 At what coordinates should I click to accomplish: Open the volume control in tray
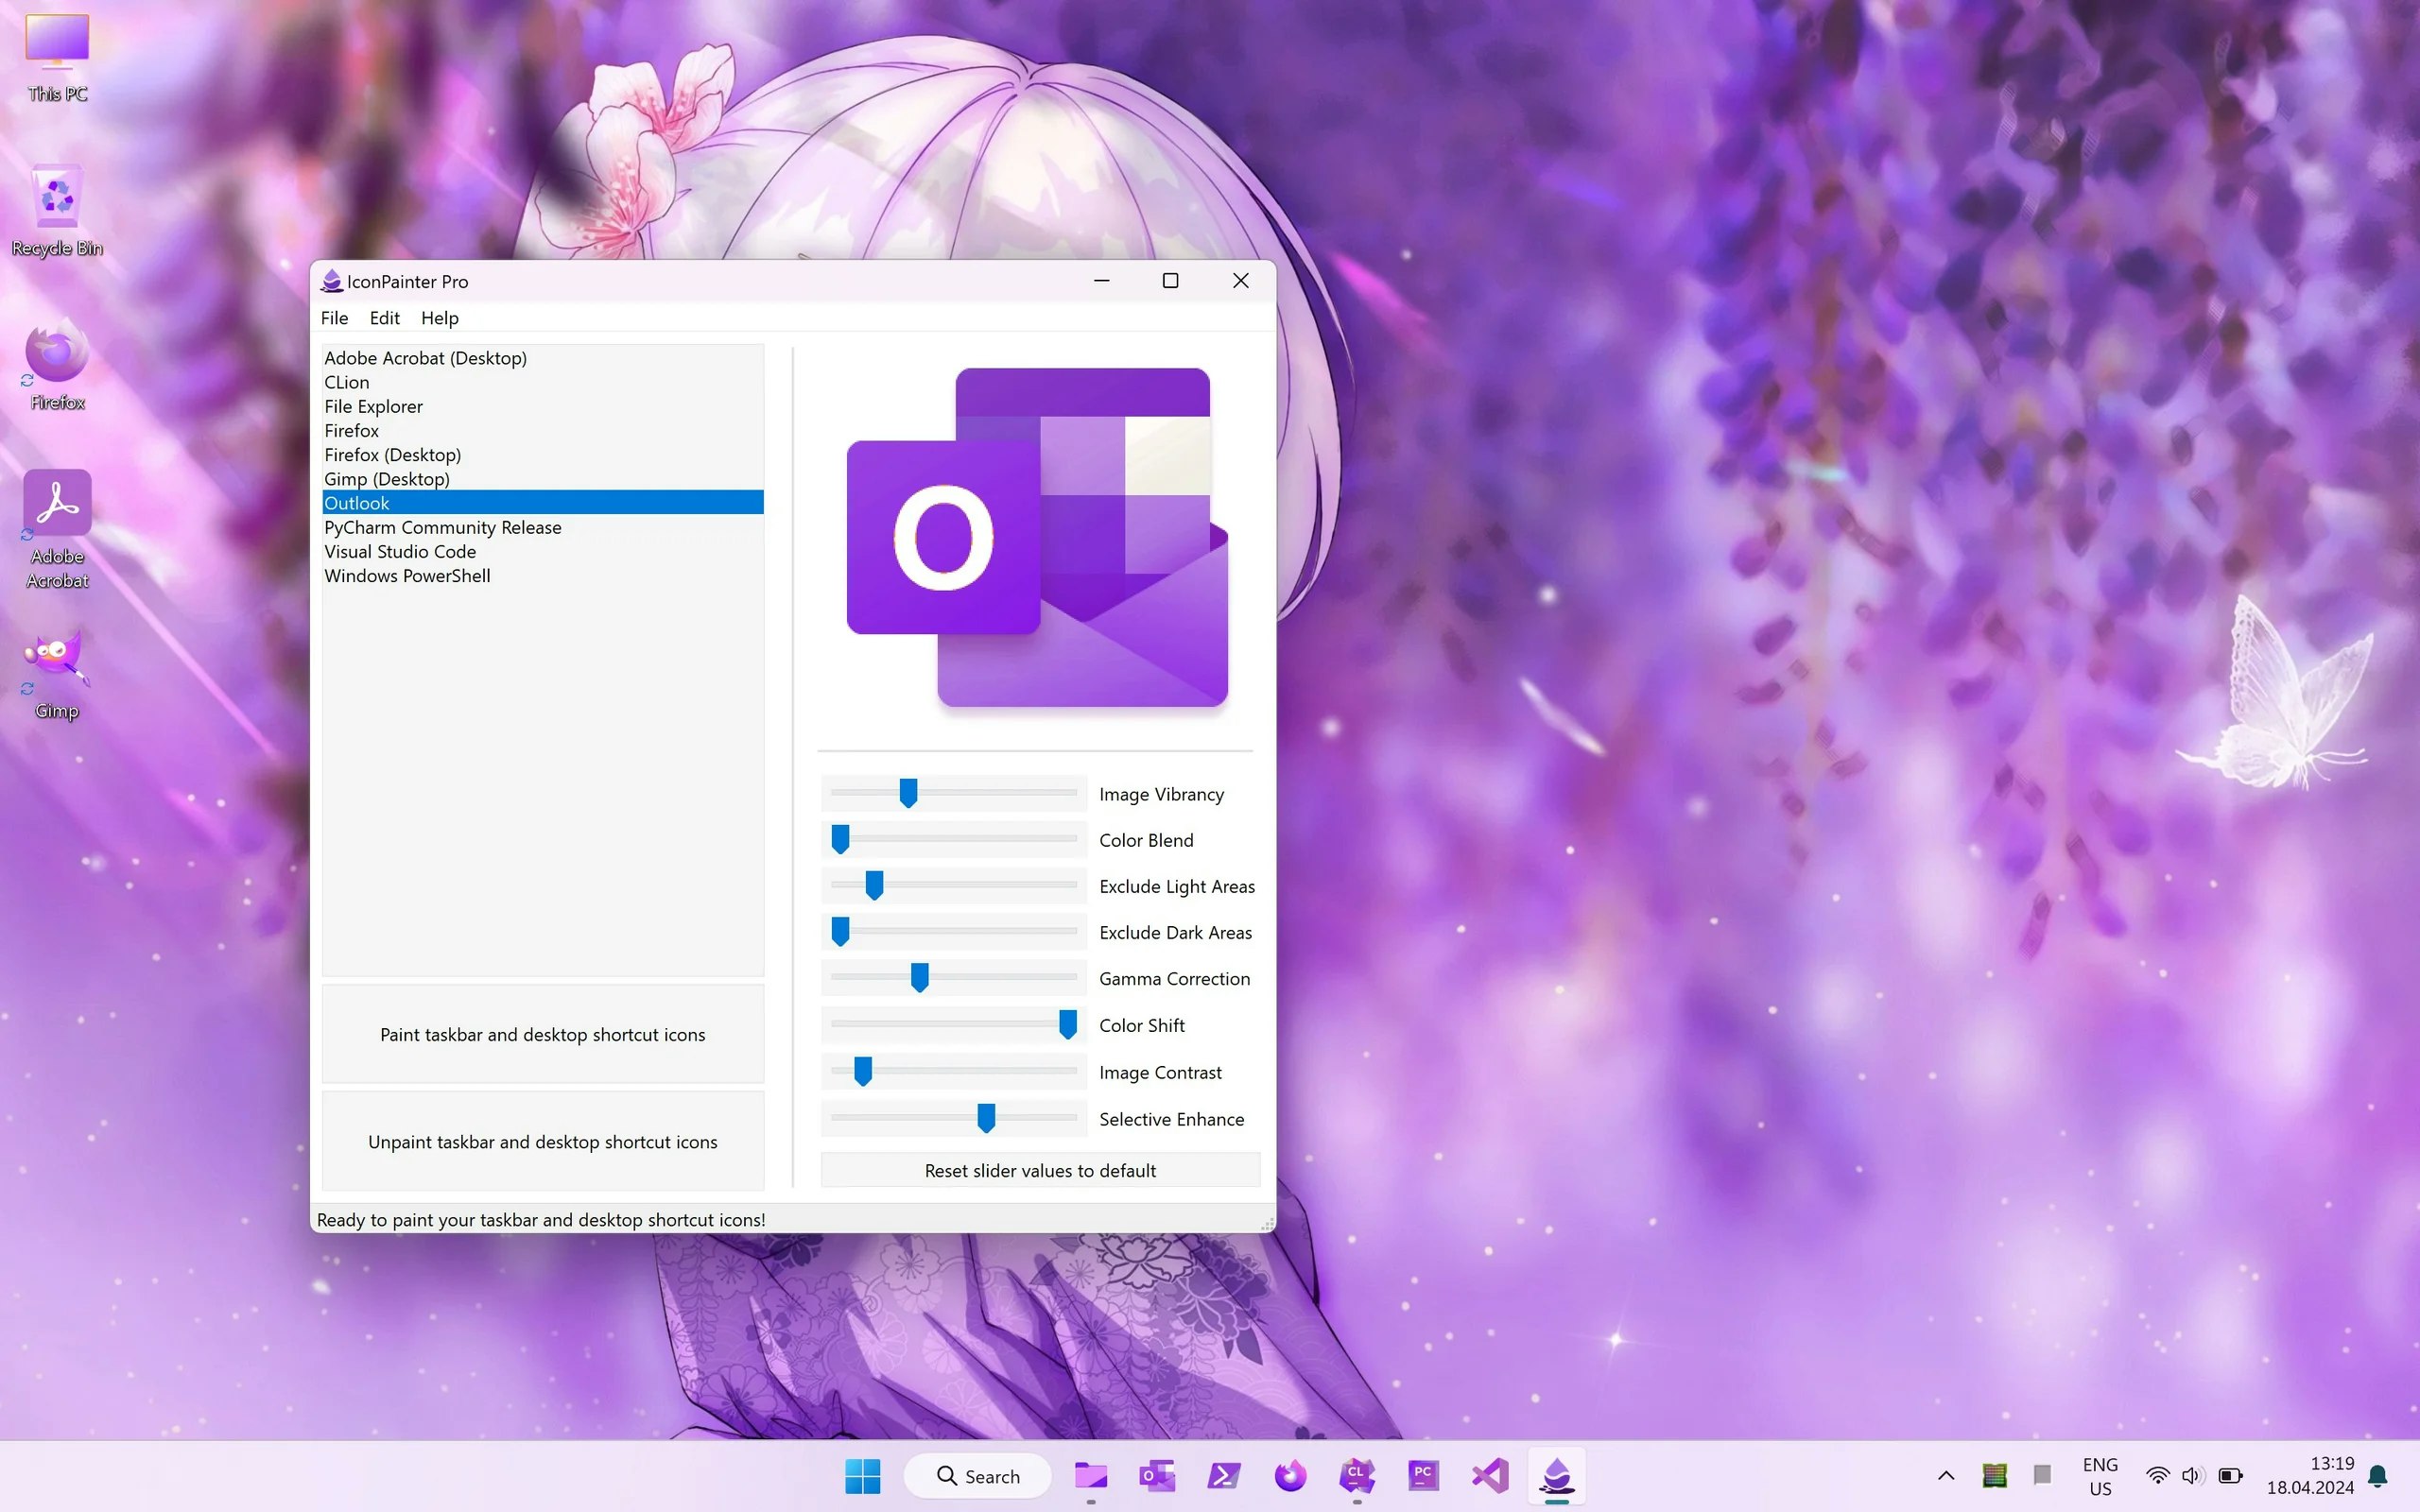click(x=2193, y=1476)
